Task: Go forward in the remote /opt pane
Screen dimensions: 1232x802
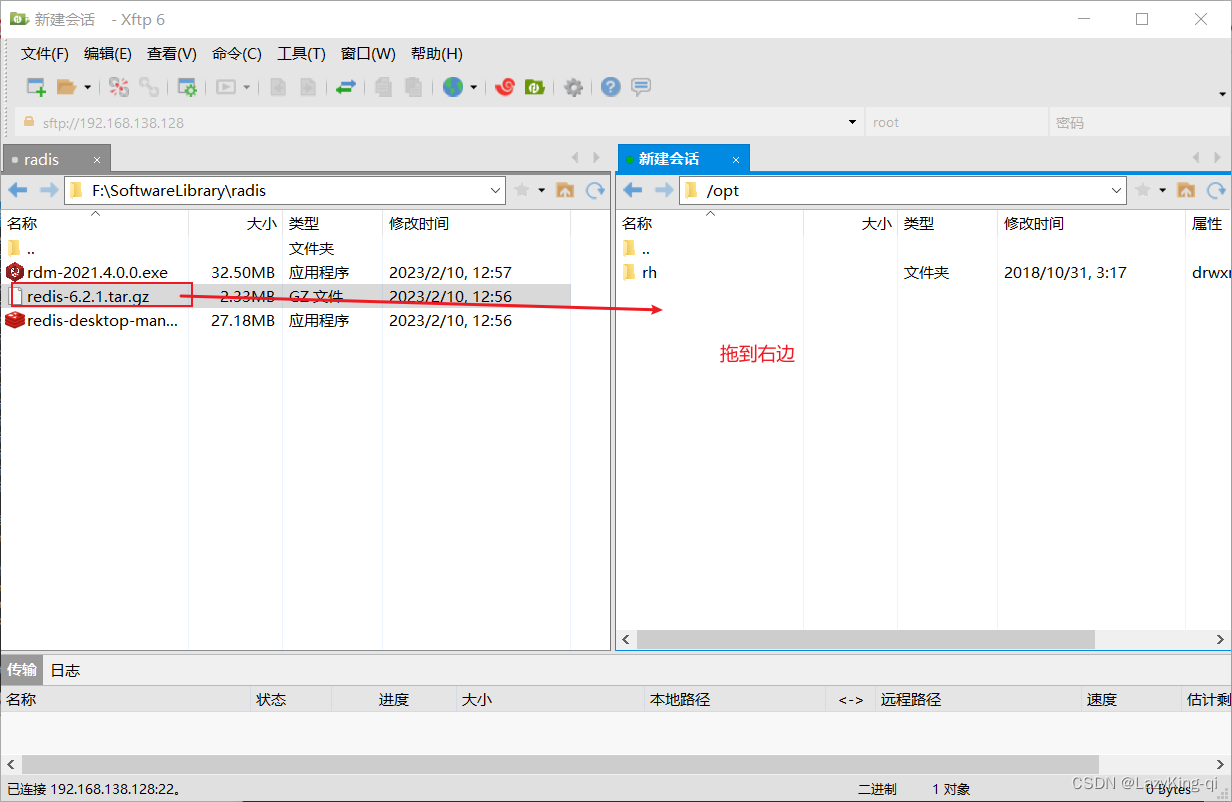Action: tap(663, 190)
